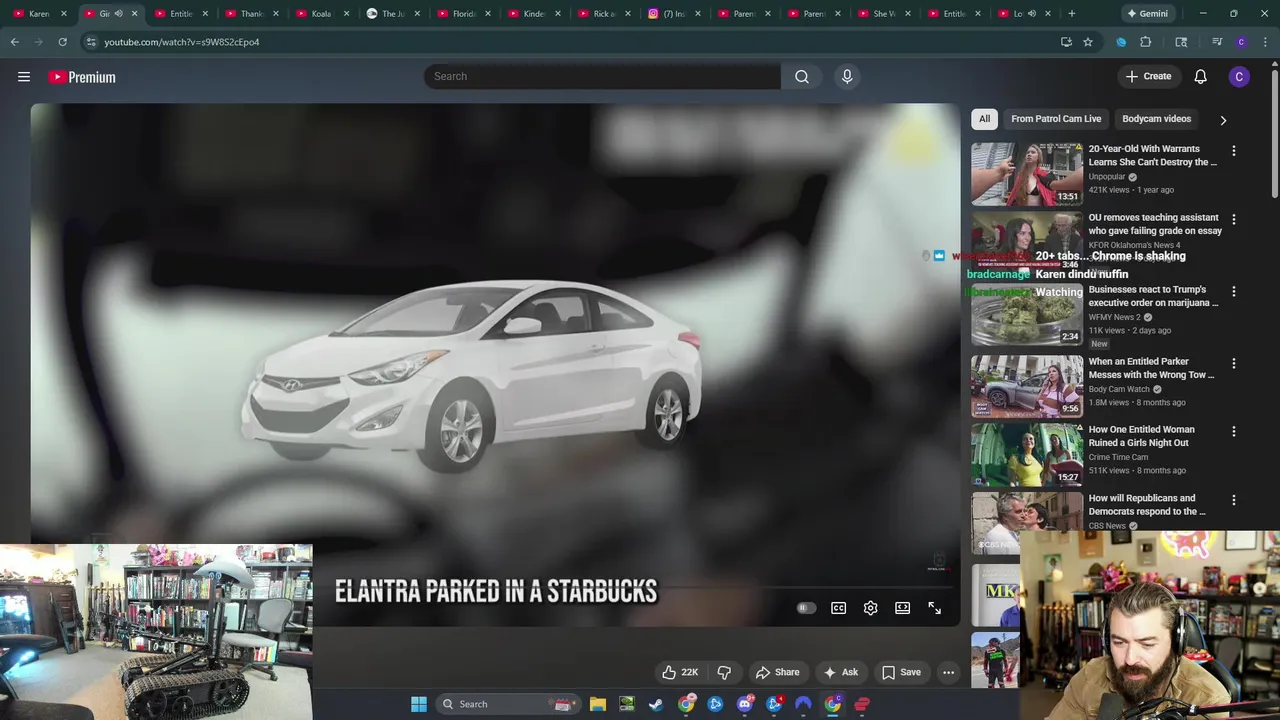Reload the page
Image resolution: width=1280 pixels, height=720 pixels.
(x=62, y=42)
